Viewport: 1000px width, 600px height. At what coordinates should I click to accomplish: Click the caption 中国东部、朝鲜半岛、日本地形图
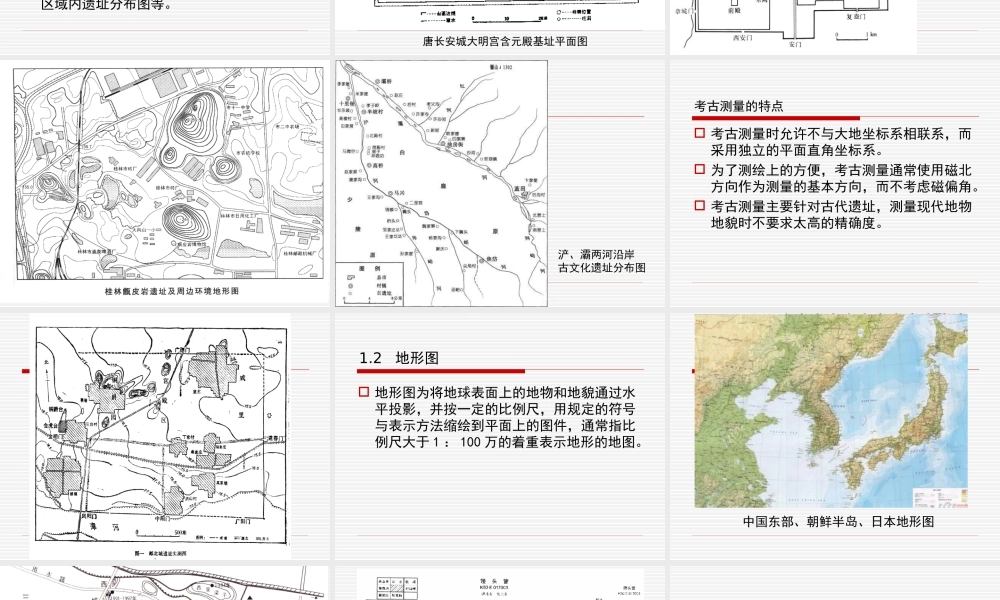click(837, 521)
